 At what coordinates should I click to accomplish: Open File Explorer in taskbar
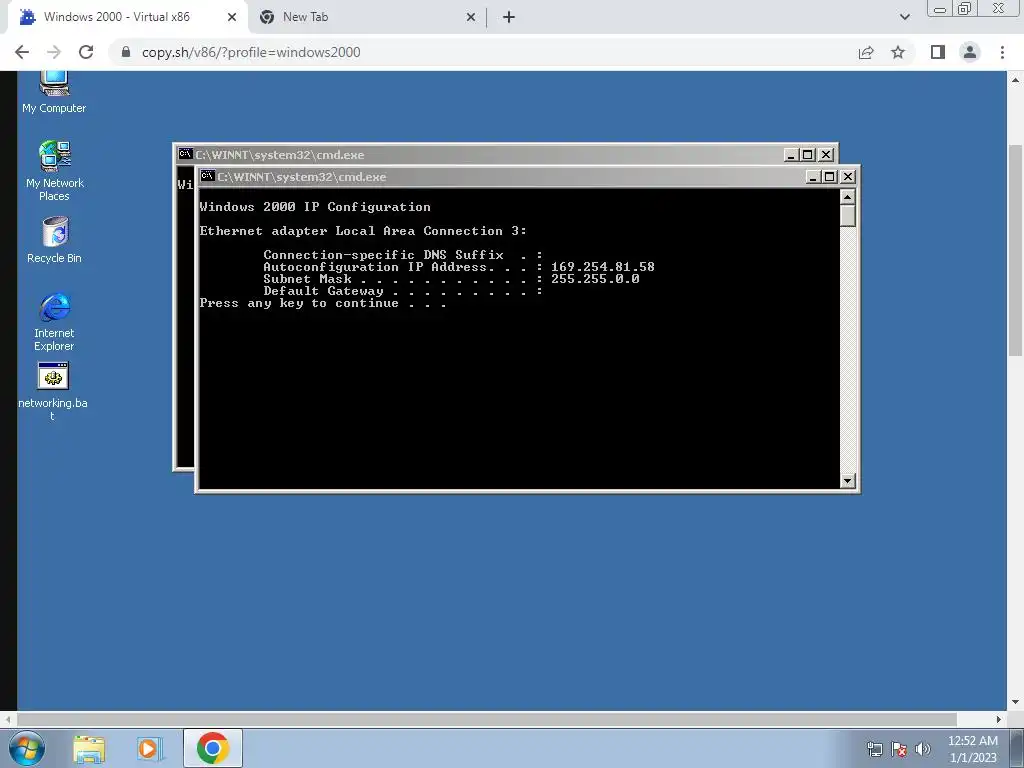[89, 748]
